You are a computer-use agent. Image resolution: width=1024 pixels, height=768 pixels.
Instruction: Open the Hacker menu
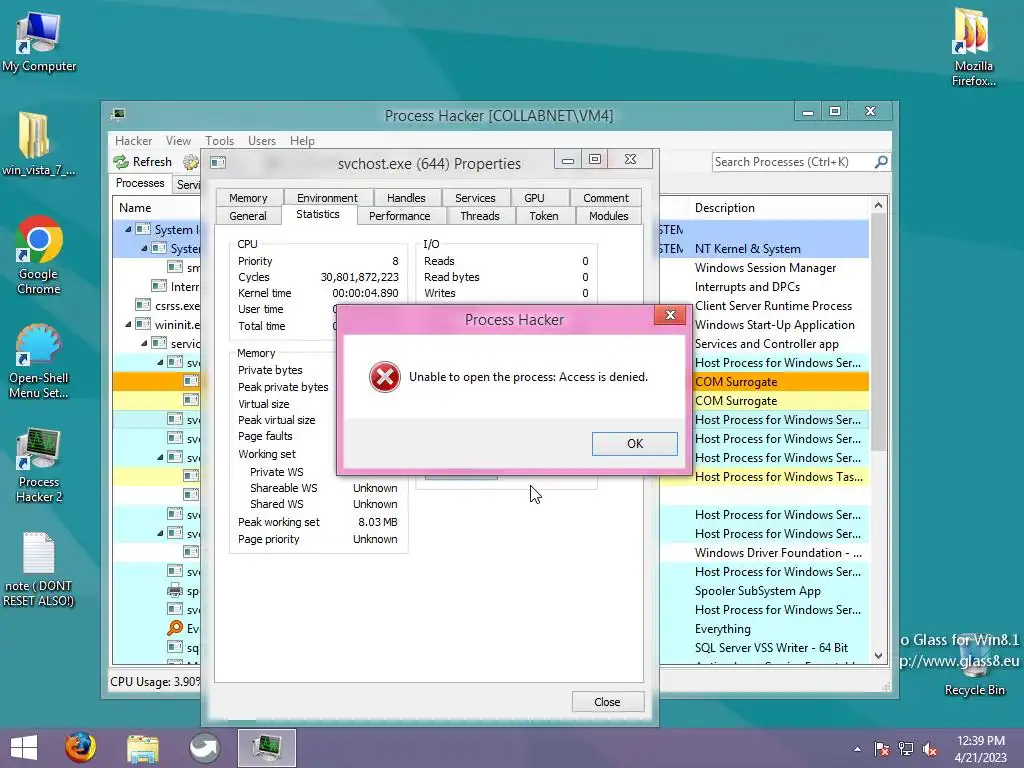click(133, 140)
